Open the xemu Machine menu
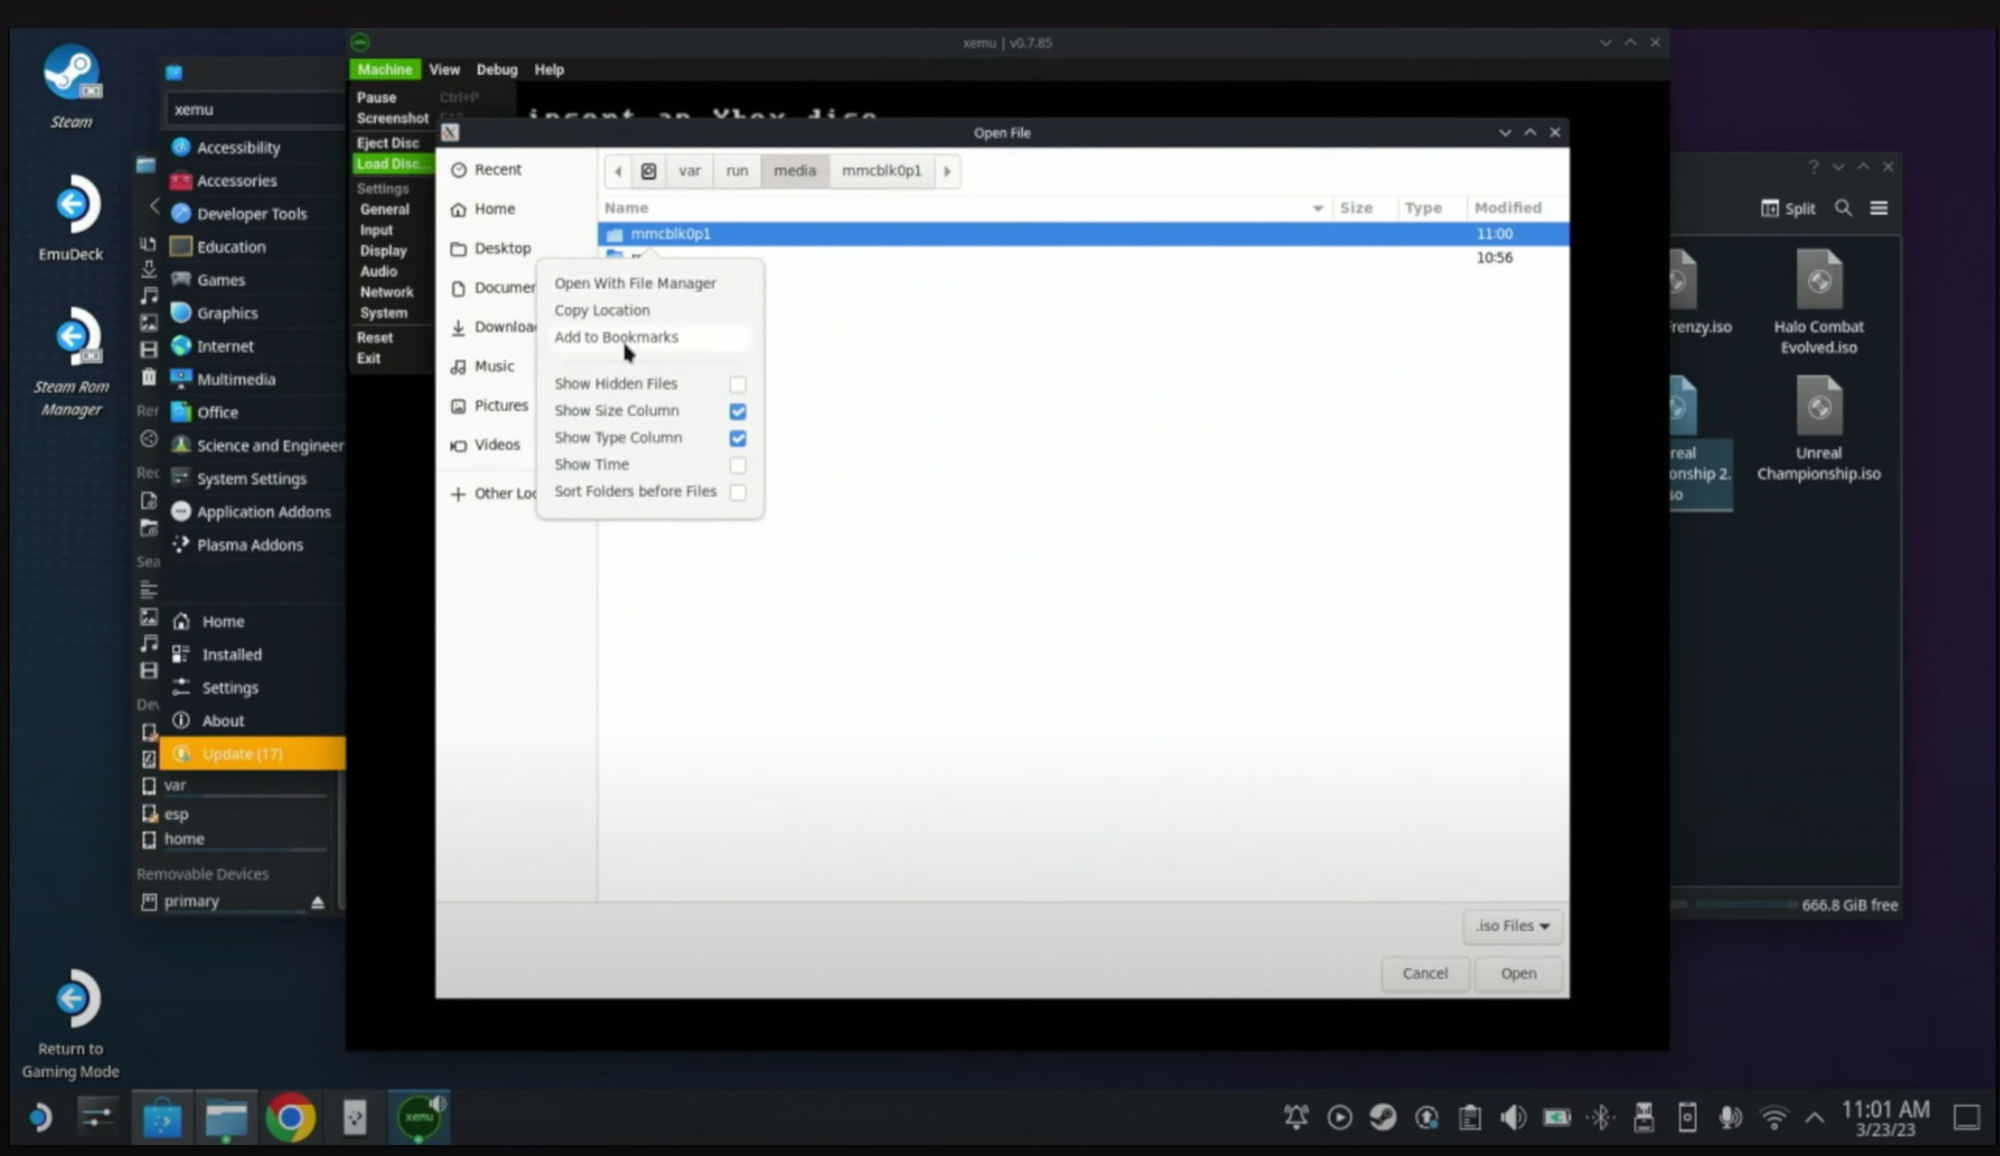This screenshot has height=1156, width=2000. [384, 69]
